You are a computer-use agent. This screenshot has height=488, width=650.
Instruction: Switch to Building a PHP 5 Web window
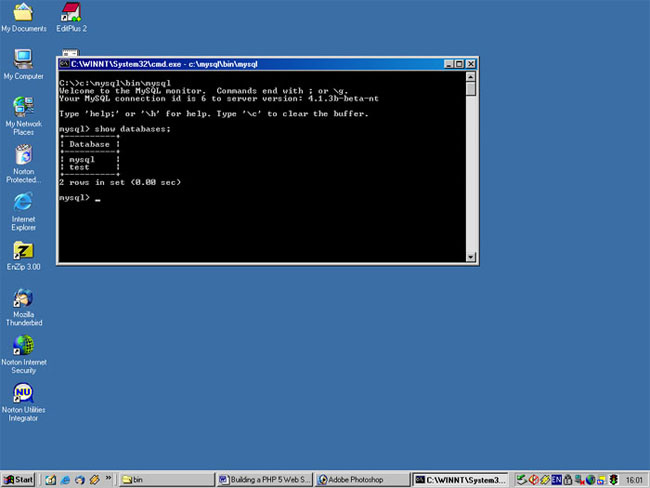[x=263, y=479]
